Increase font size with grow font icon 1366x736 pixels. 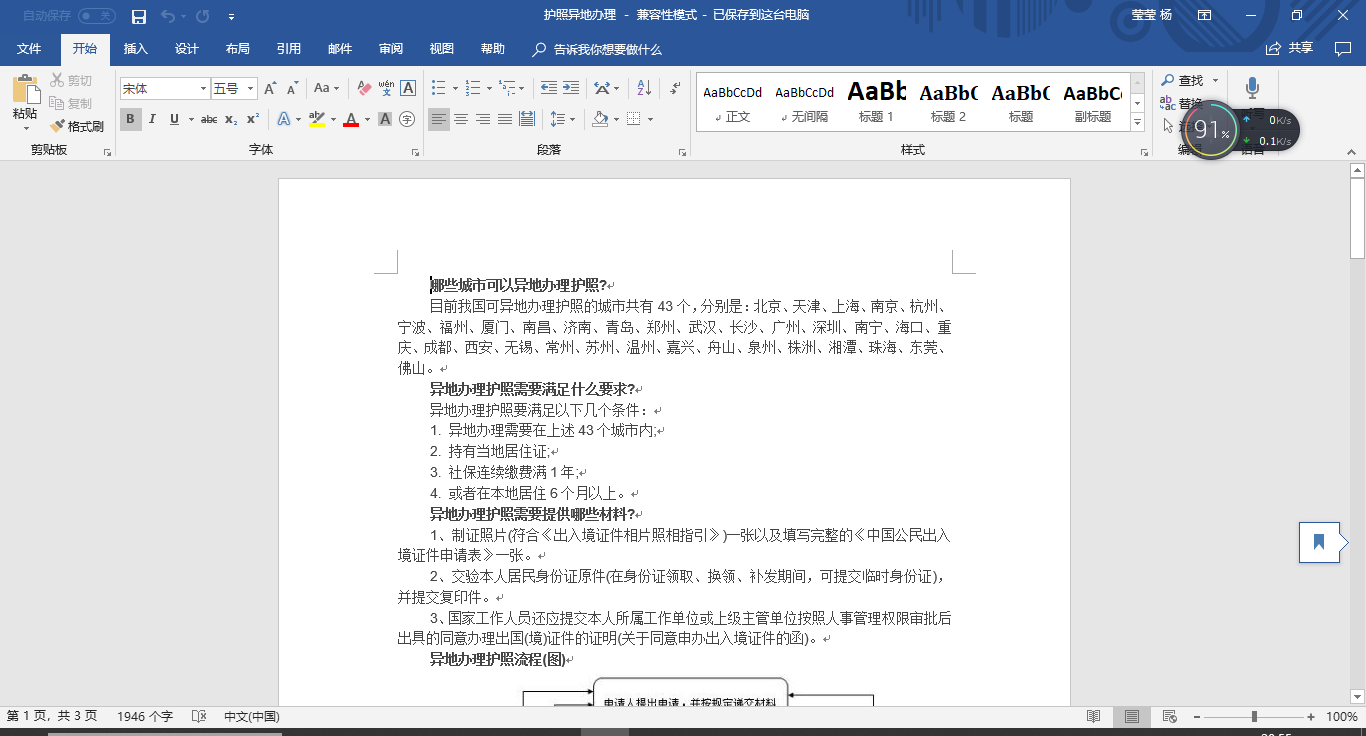tap(270, 89)
